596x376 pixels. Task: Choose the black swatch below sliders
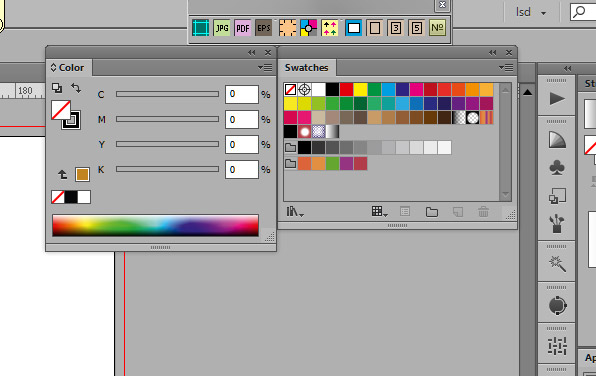pyautogui.click(x=71, y=197)
